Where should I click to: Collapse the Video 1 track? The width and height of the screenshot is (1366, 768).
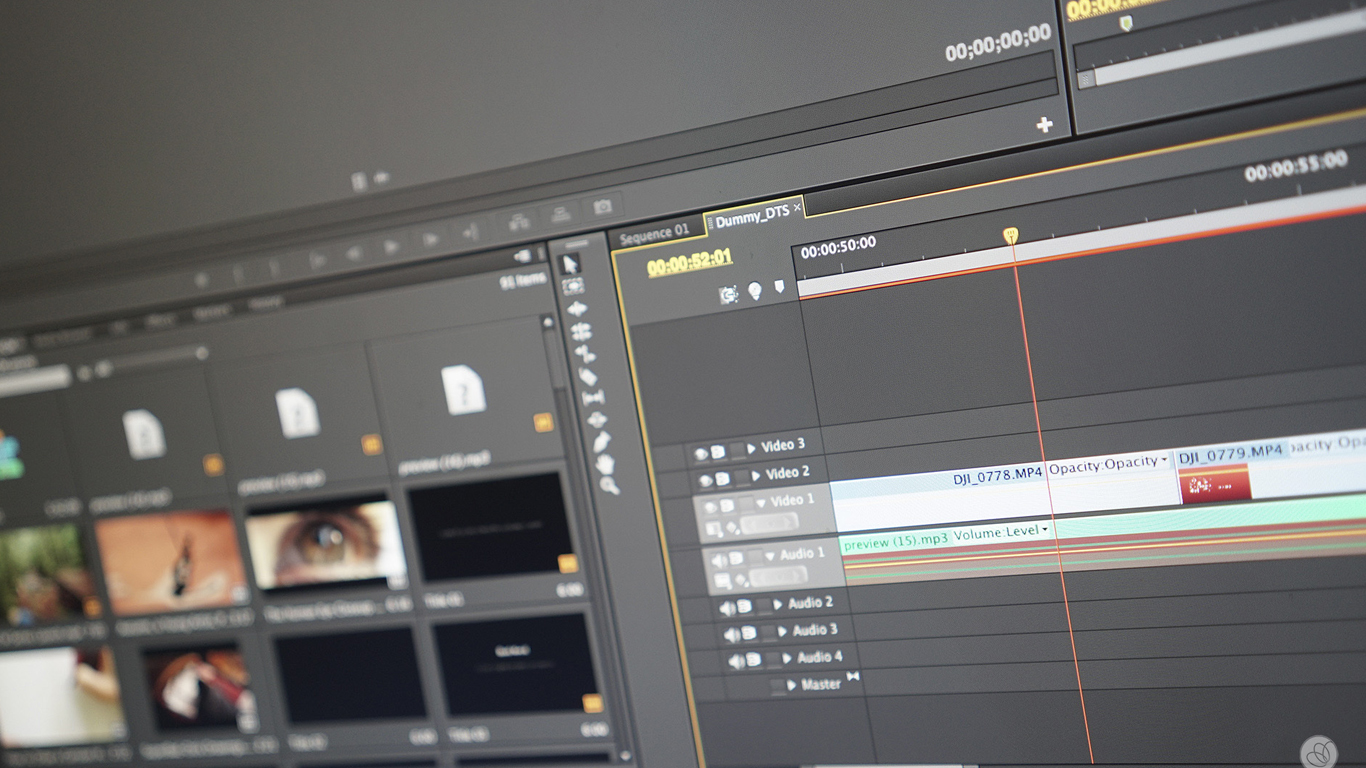[x=761, y=502]
